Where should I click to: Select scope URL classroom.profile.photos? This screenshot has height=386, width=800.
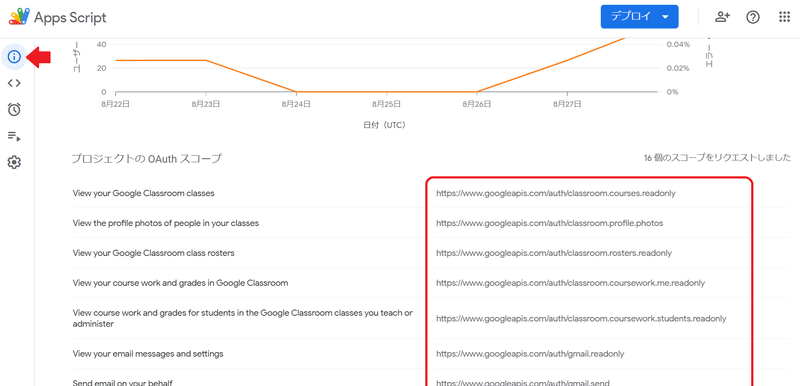[x=549, y=223]
